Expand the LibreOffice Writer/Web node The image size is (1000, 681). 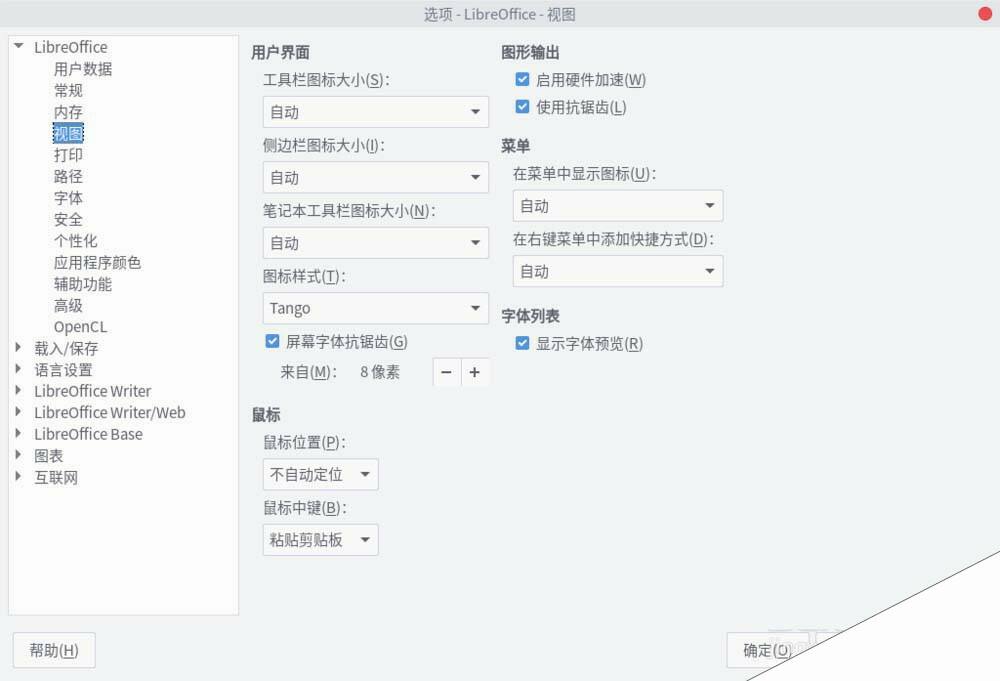(18, 412)
